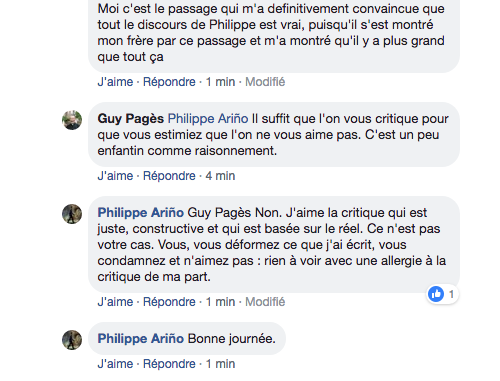Viewport: 500px width, 381px height.
Task: Reply to Guy Pagès's comment via Répondre
Action: (169, 176)
